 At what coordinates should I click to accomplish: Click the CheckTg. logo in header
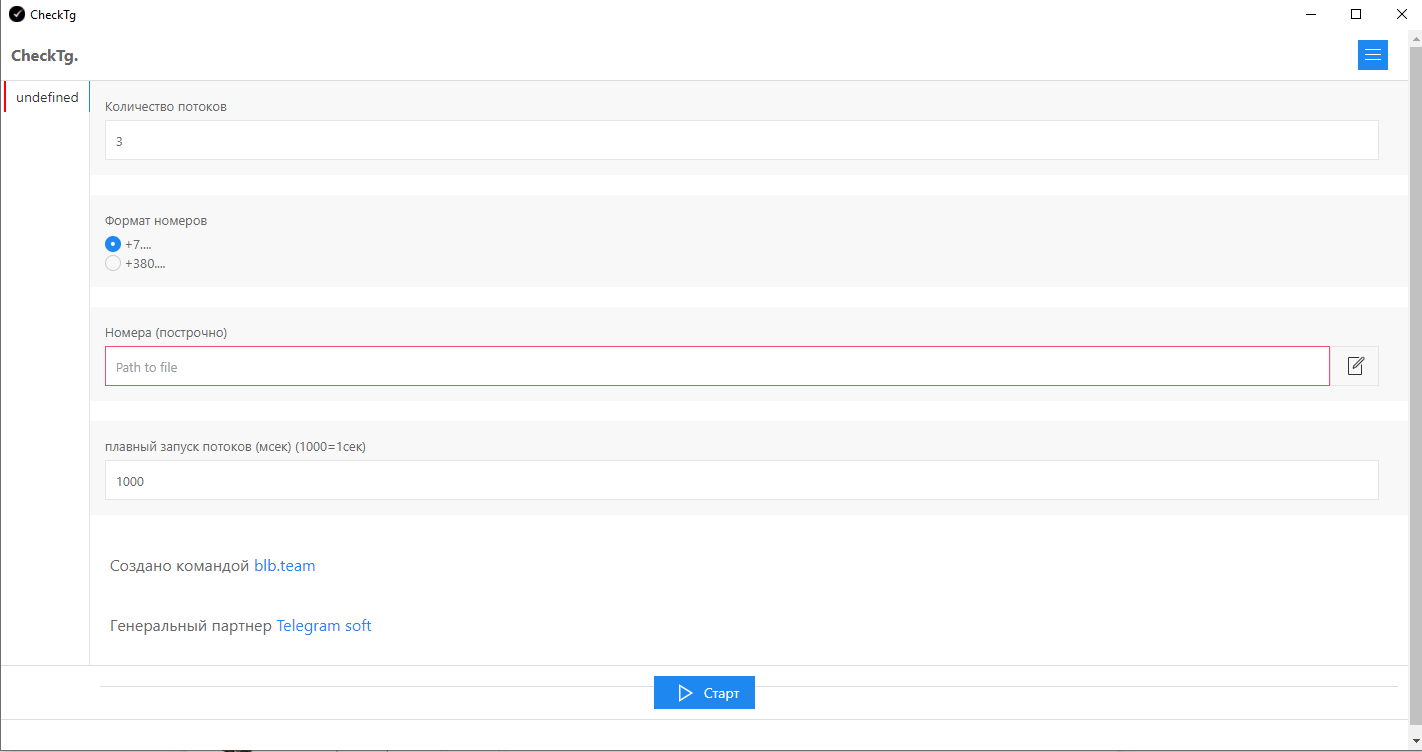point(44,55)
